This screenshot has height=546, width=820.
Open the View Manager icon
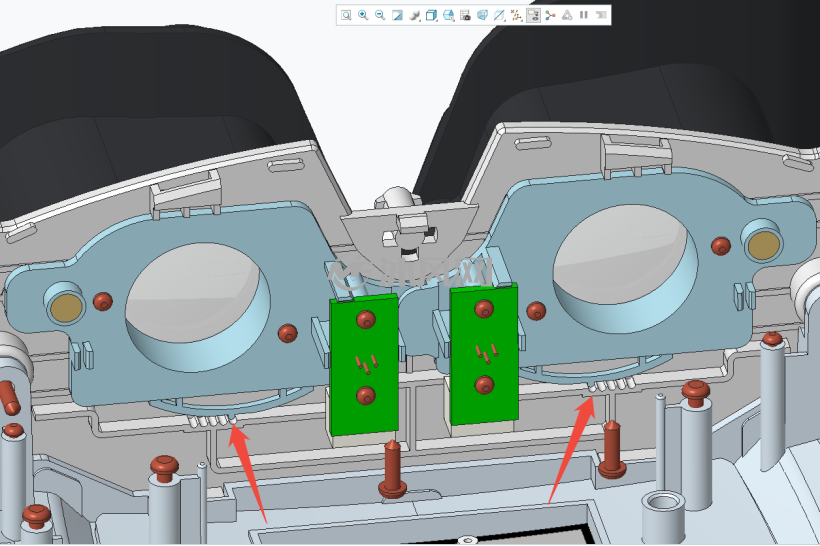coord(465,15)
